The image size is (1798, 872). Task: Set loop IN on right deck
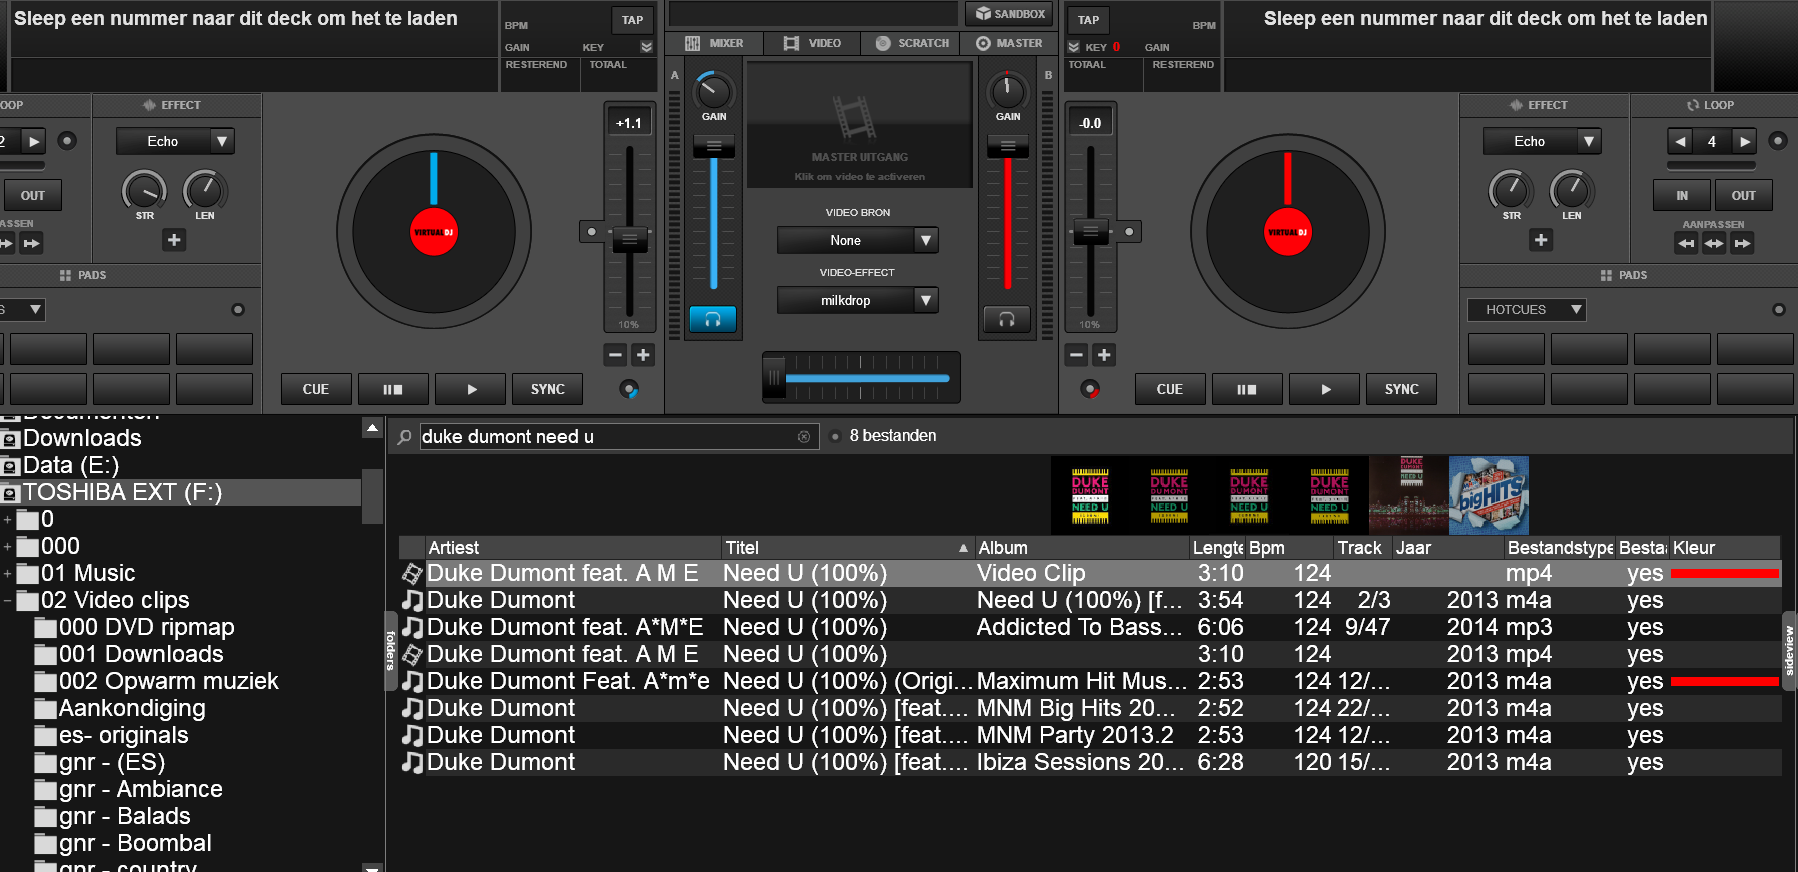coord(1682,195)
